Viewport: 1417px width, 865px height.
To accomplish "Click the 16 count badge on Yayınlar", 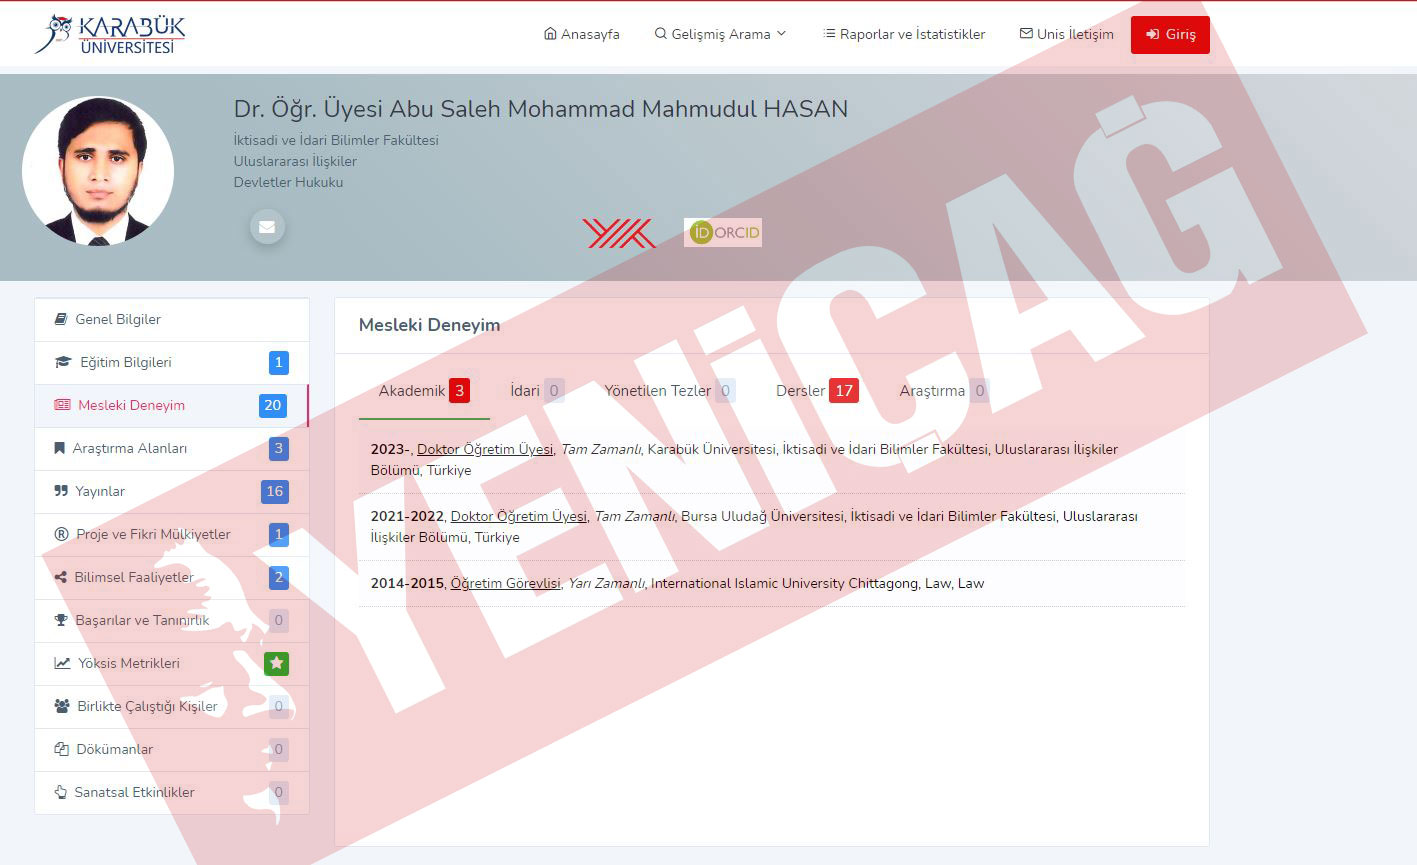I will [x=275, y=491].
